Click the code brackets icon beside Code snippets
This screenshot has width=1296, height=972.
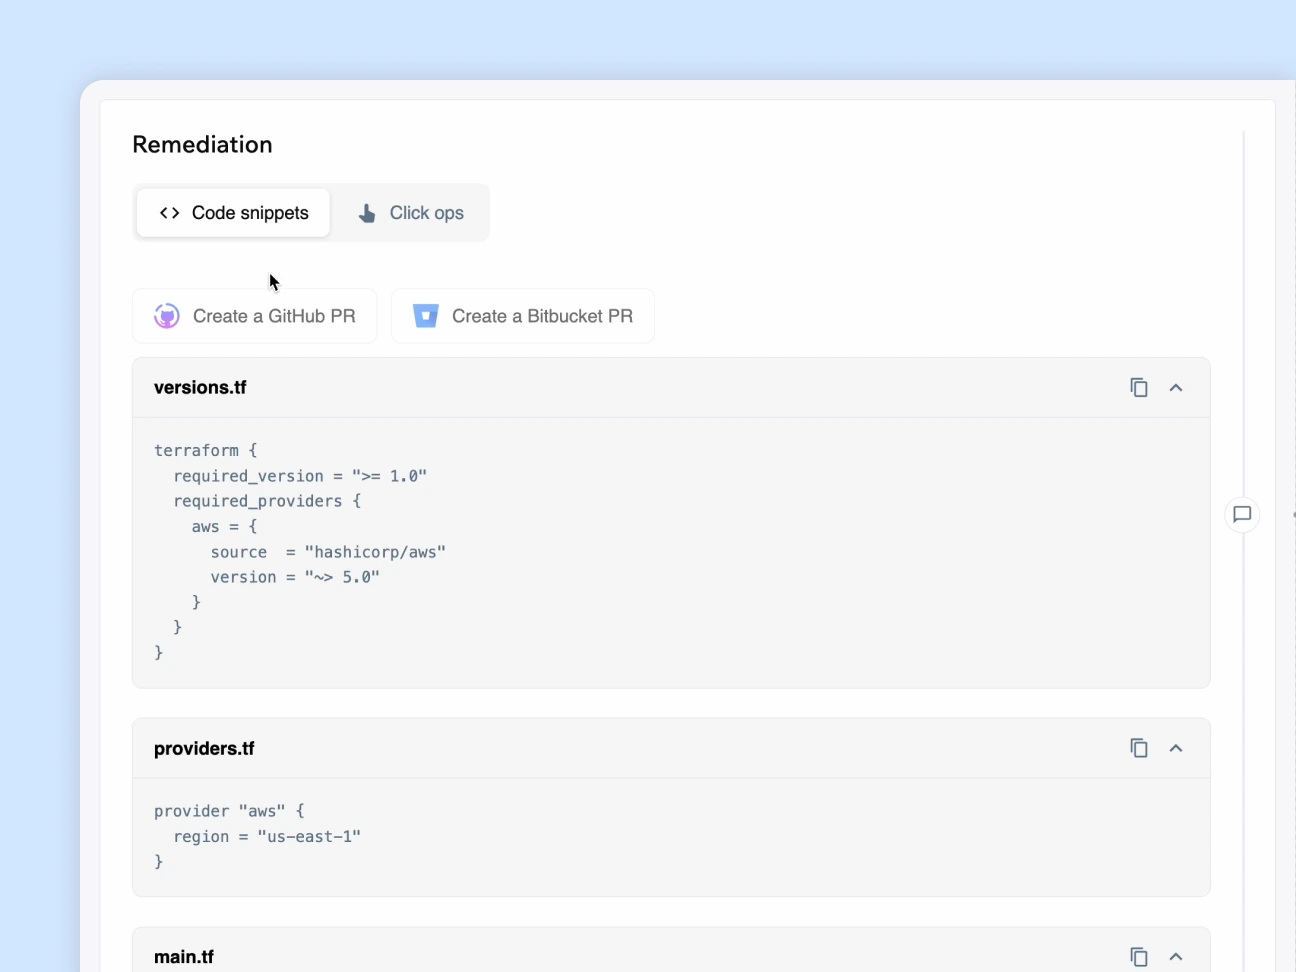click(167, 212)
